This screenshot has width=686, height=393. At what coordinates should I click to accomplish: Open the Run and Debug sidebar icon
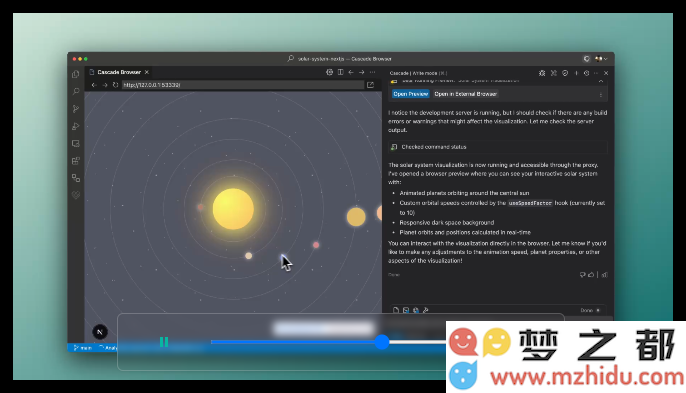[x=76, y=126]
